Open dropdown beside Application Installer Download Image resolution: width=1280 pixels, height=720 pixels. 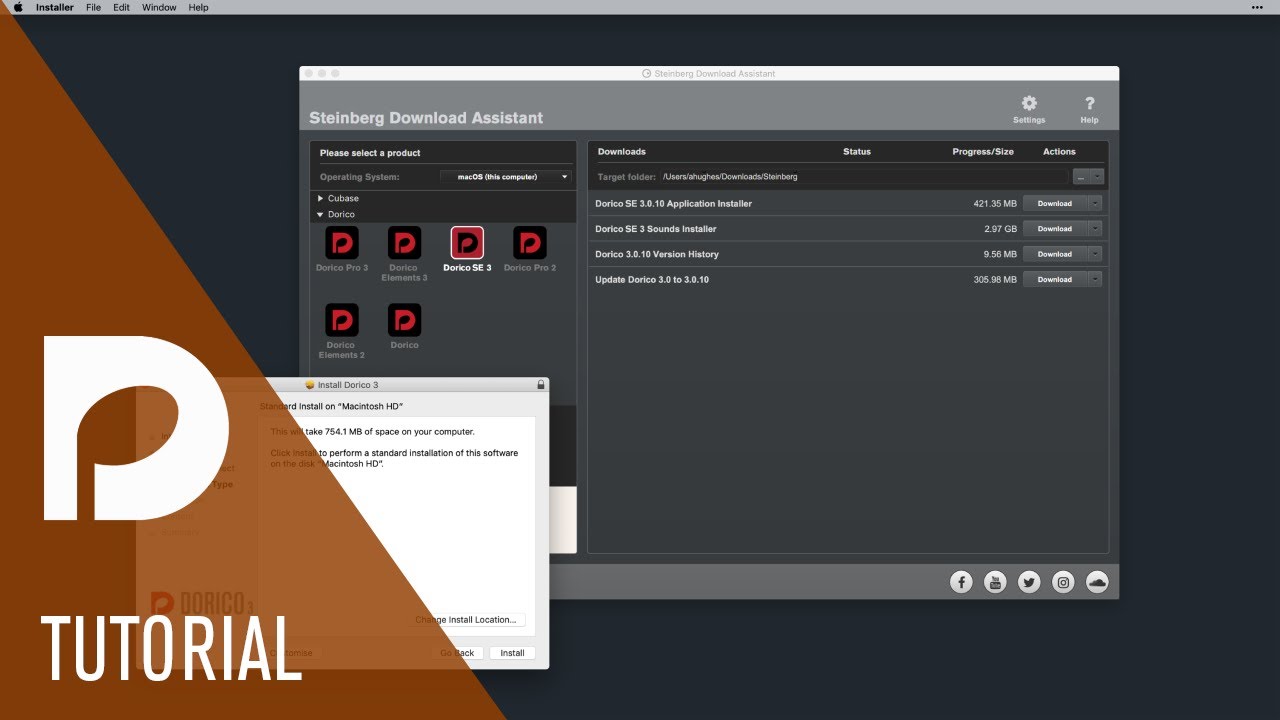(x=1095, y=203)
